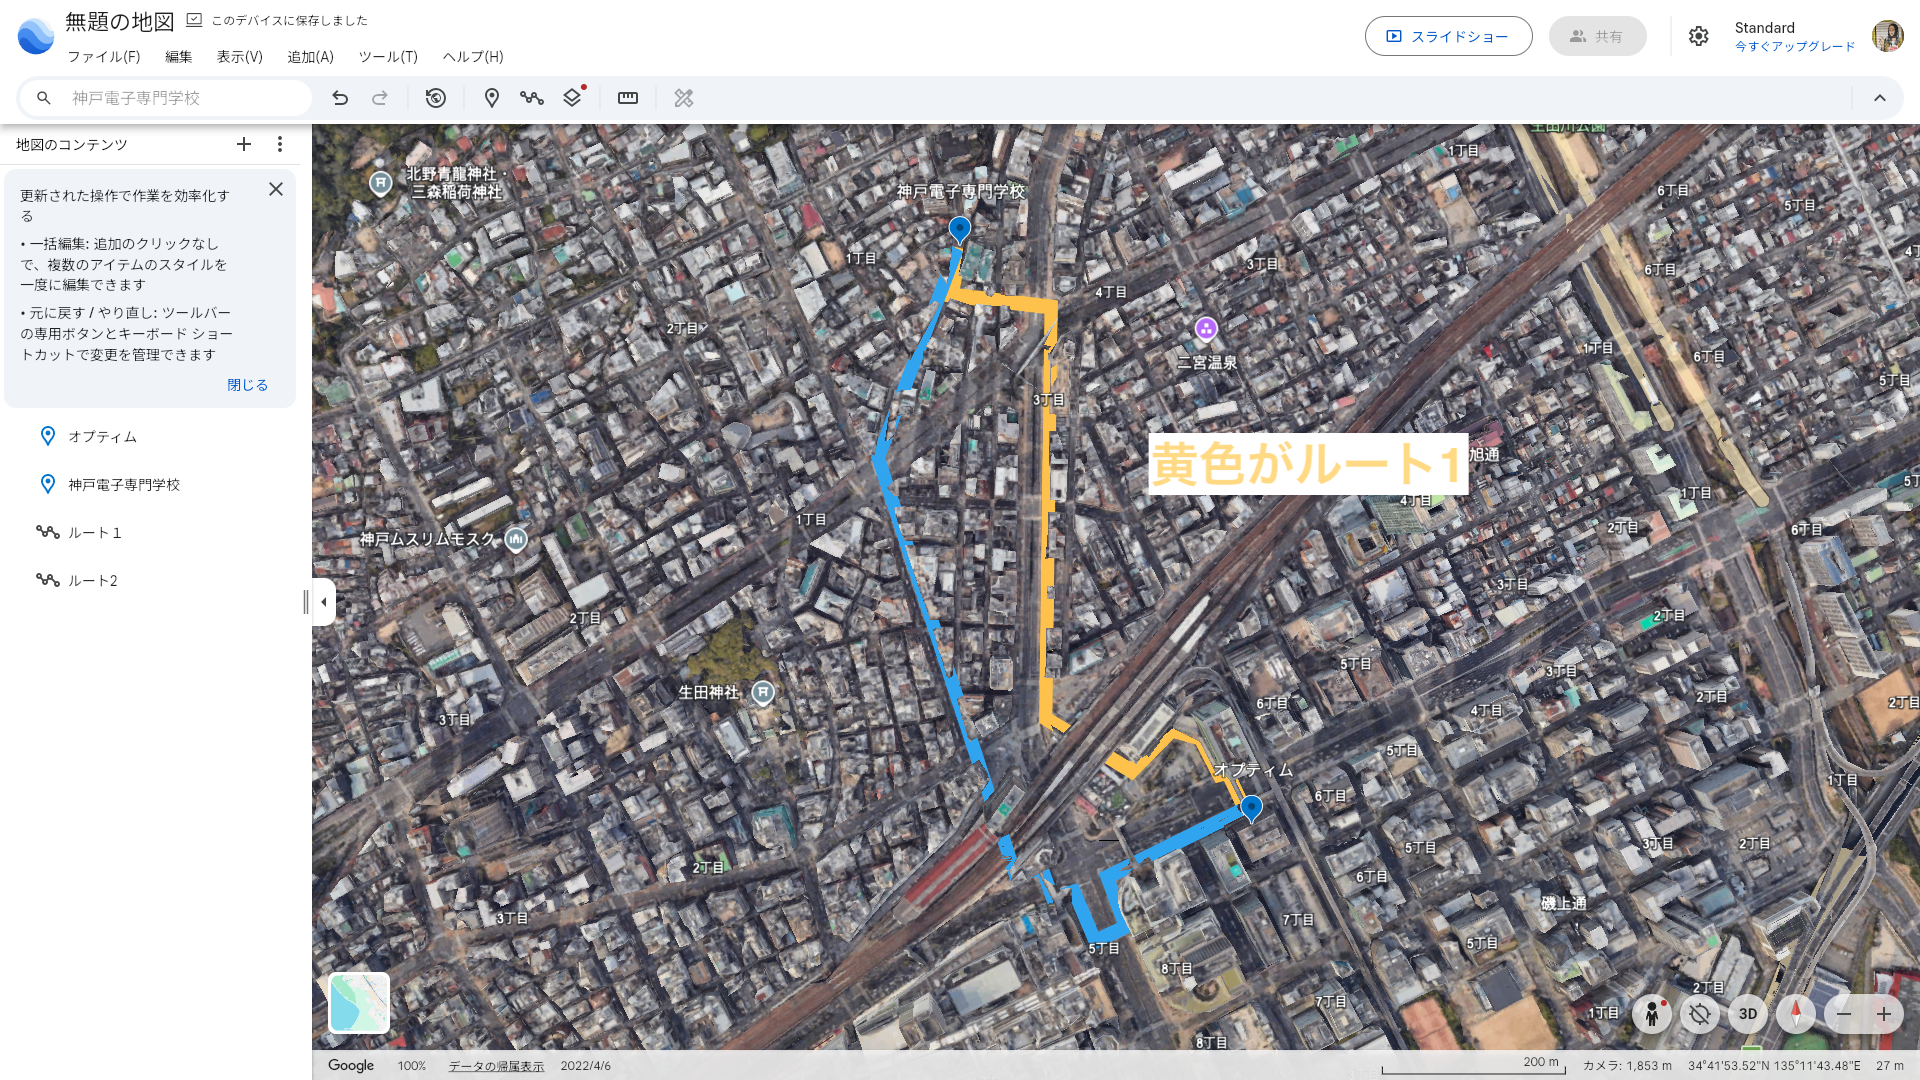The width and height of the screenshot is (1920, 1080).
Task: Draw a path or polygon
Action: point(532,98)
